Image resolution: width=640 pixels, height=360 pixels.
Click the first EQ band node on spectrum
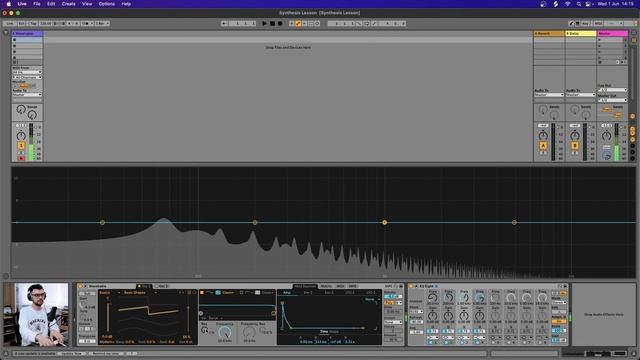click(x=102, y=222)
